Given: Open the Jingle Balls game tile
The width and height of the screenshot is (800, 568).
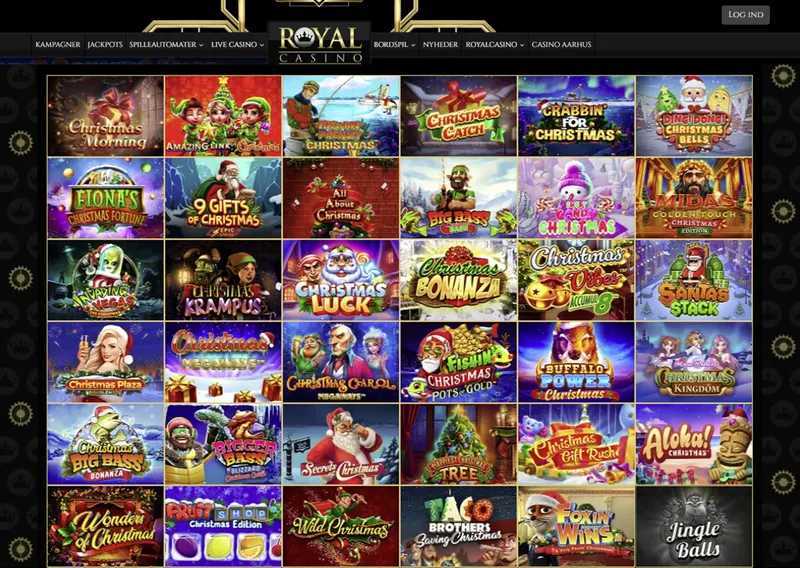Looking at the screenshot, I should click(x=694, y=527).
